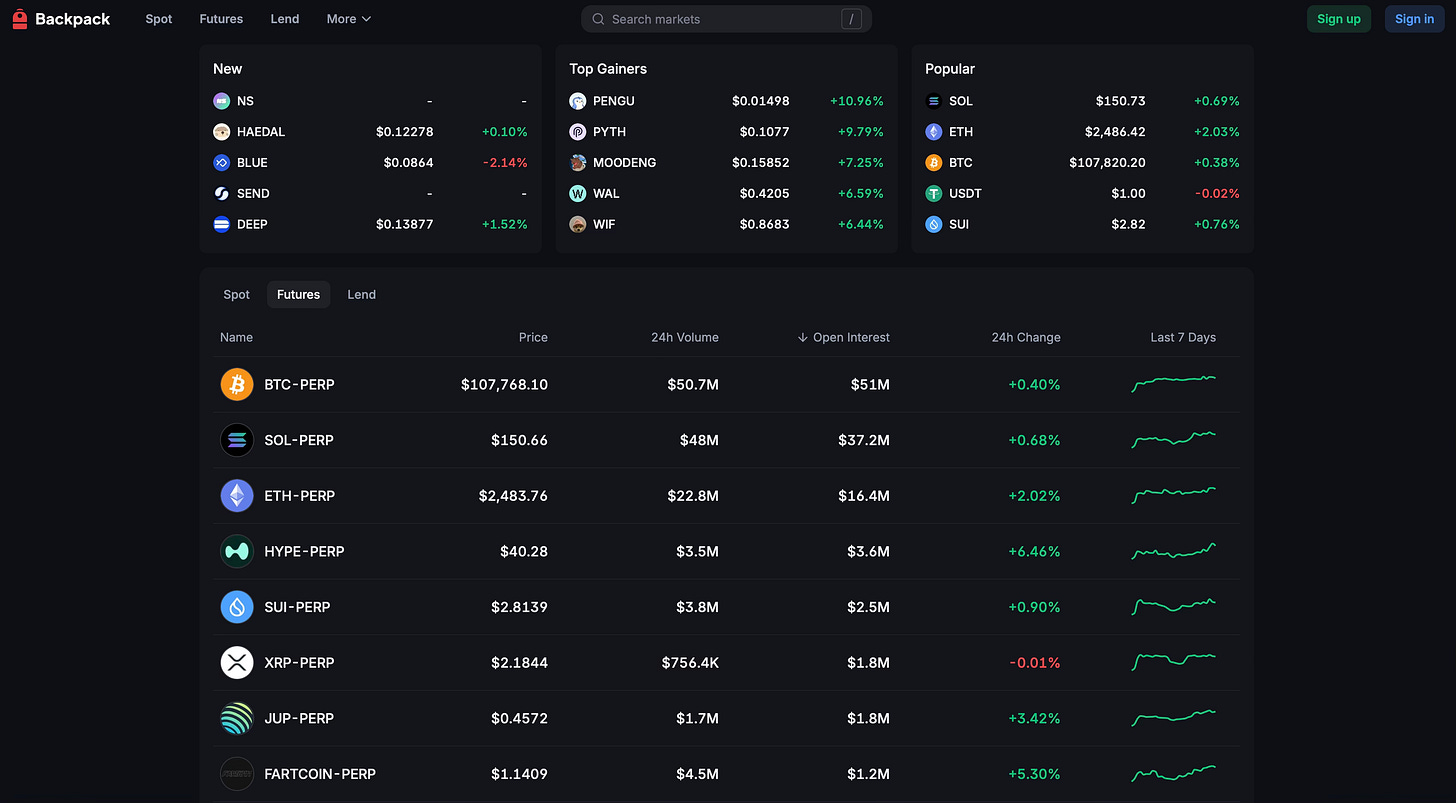Click the HYPE-PERP row icon
1456x803 pixels.
pyautogui.click(x=237, y=552)
